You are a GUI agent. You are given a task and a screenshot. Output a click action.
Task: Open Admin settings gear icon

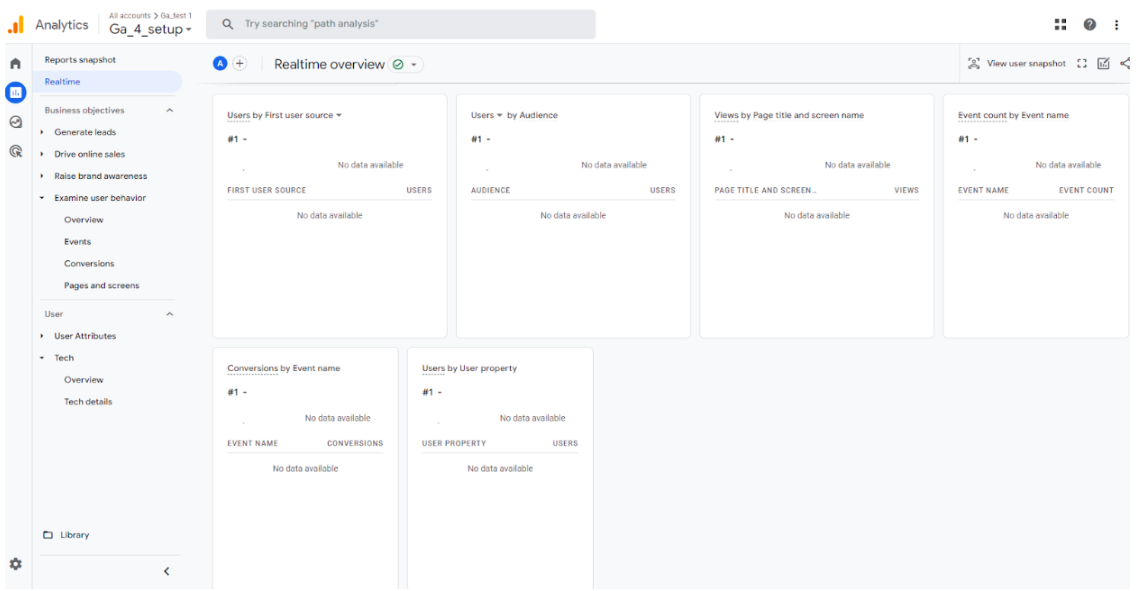(15, 564)
